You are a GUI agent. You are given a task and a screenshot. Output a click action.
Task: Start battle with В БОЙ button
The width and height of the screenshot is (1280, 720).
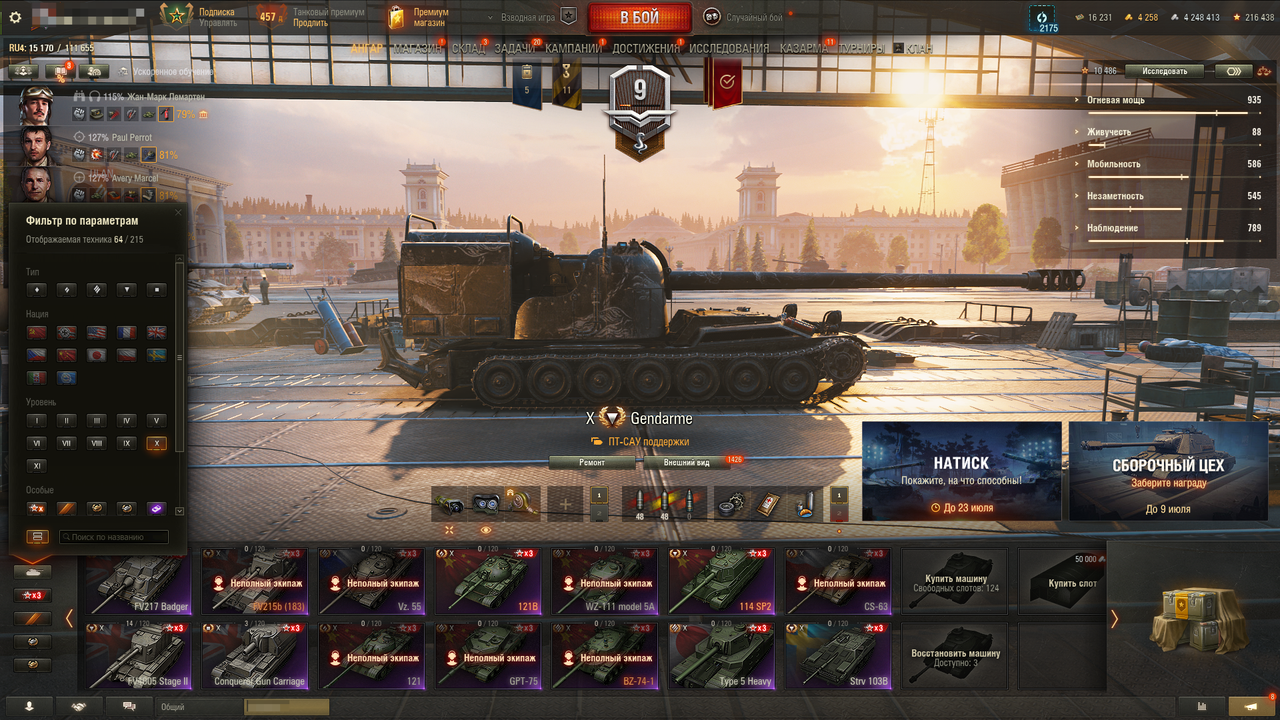point(640,18)
